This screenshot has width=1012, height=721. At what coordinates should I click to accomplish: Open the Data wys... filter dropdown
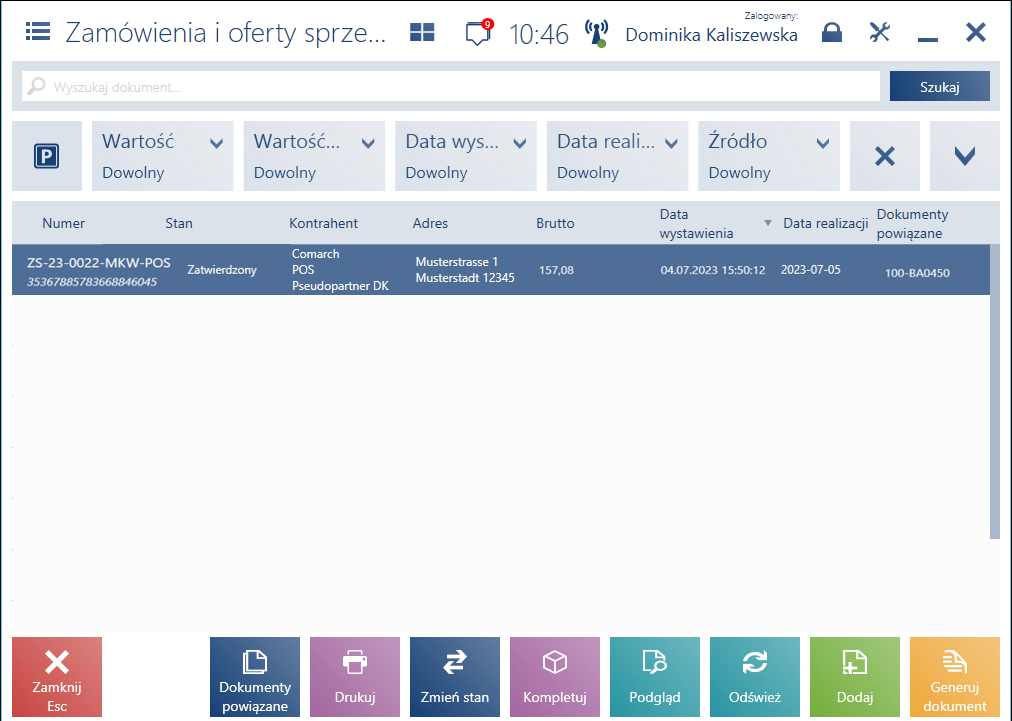(466, 156)
